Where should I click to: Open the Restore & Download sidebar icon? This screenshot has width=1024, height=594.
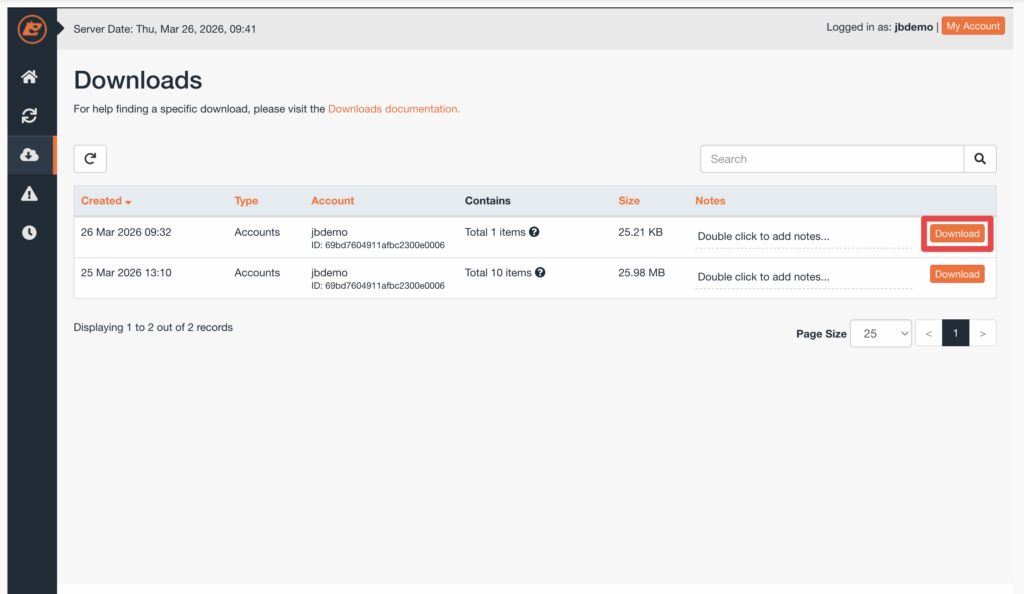pyautogui.click(x=30, y=116)
